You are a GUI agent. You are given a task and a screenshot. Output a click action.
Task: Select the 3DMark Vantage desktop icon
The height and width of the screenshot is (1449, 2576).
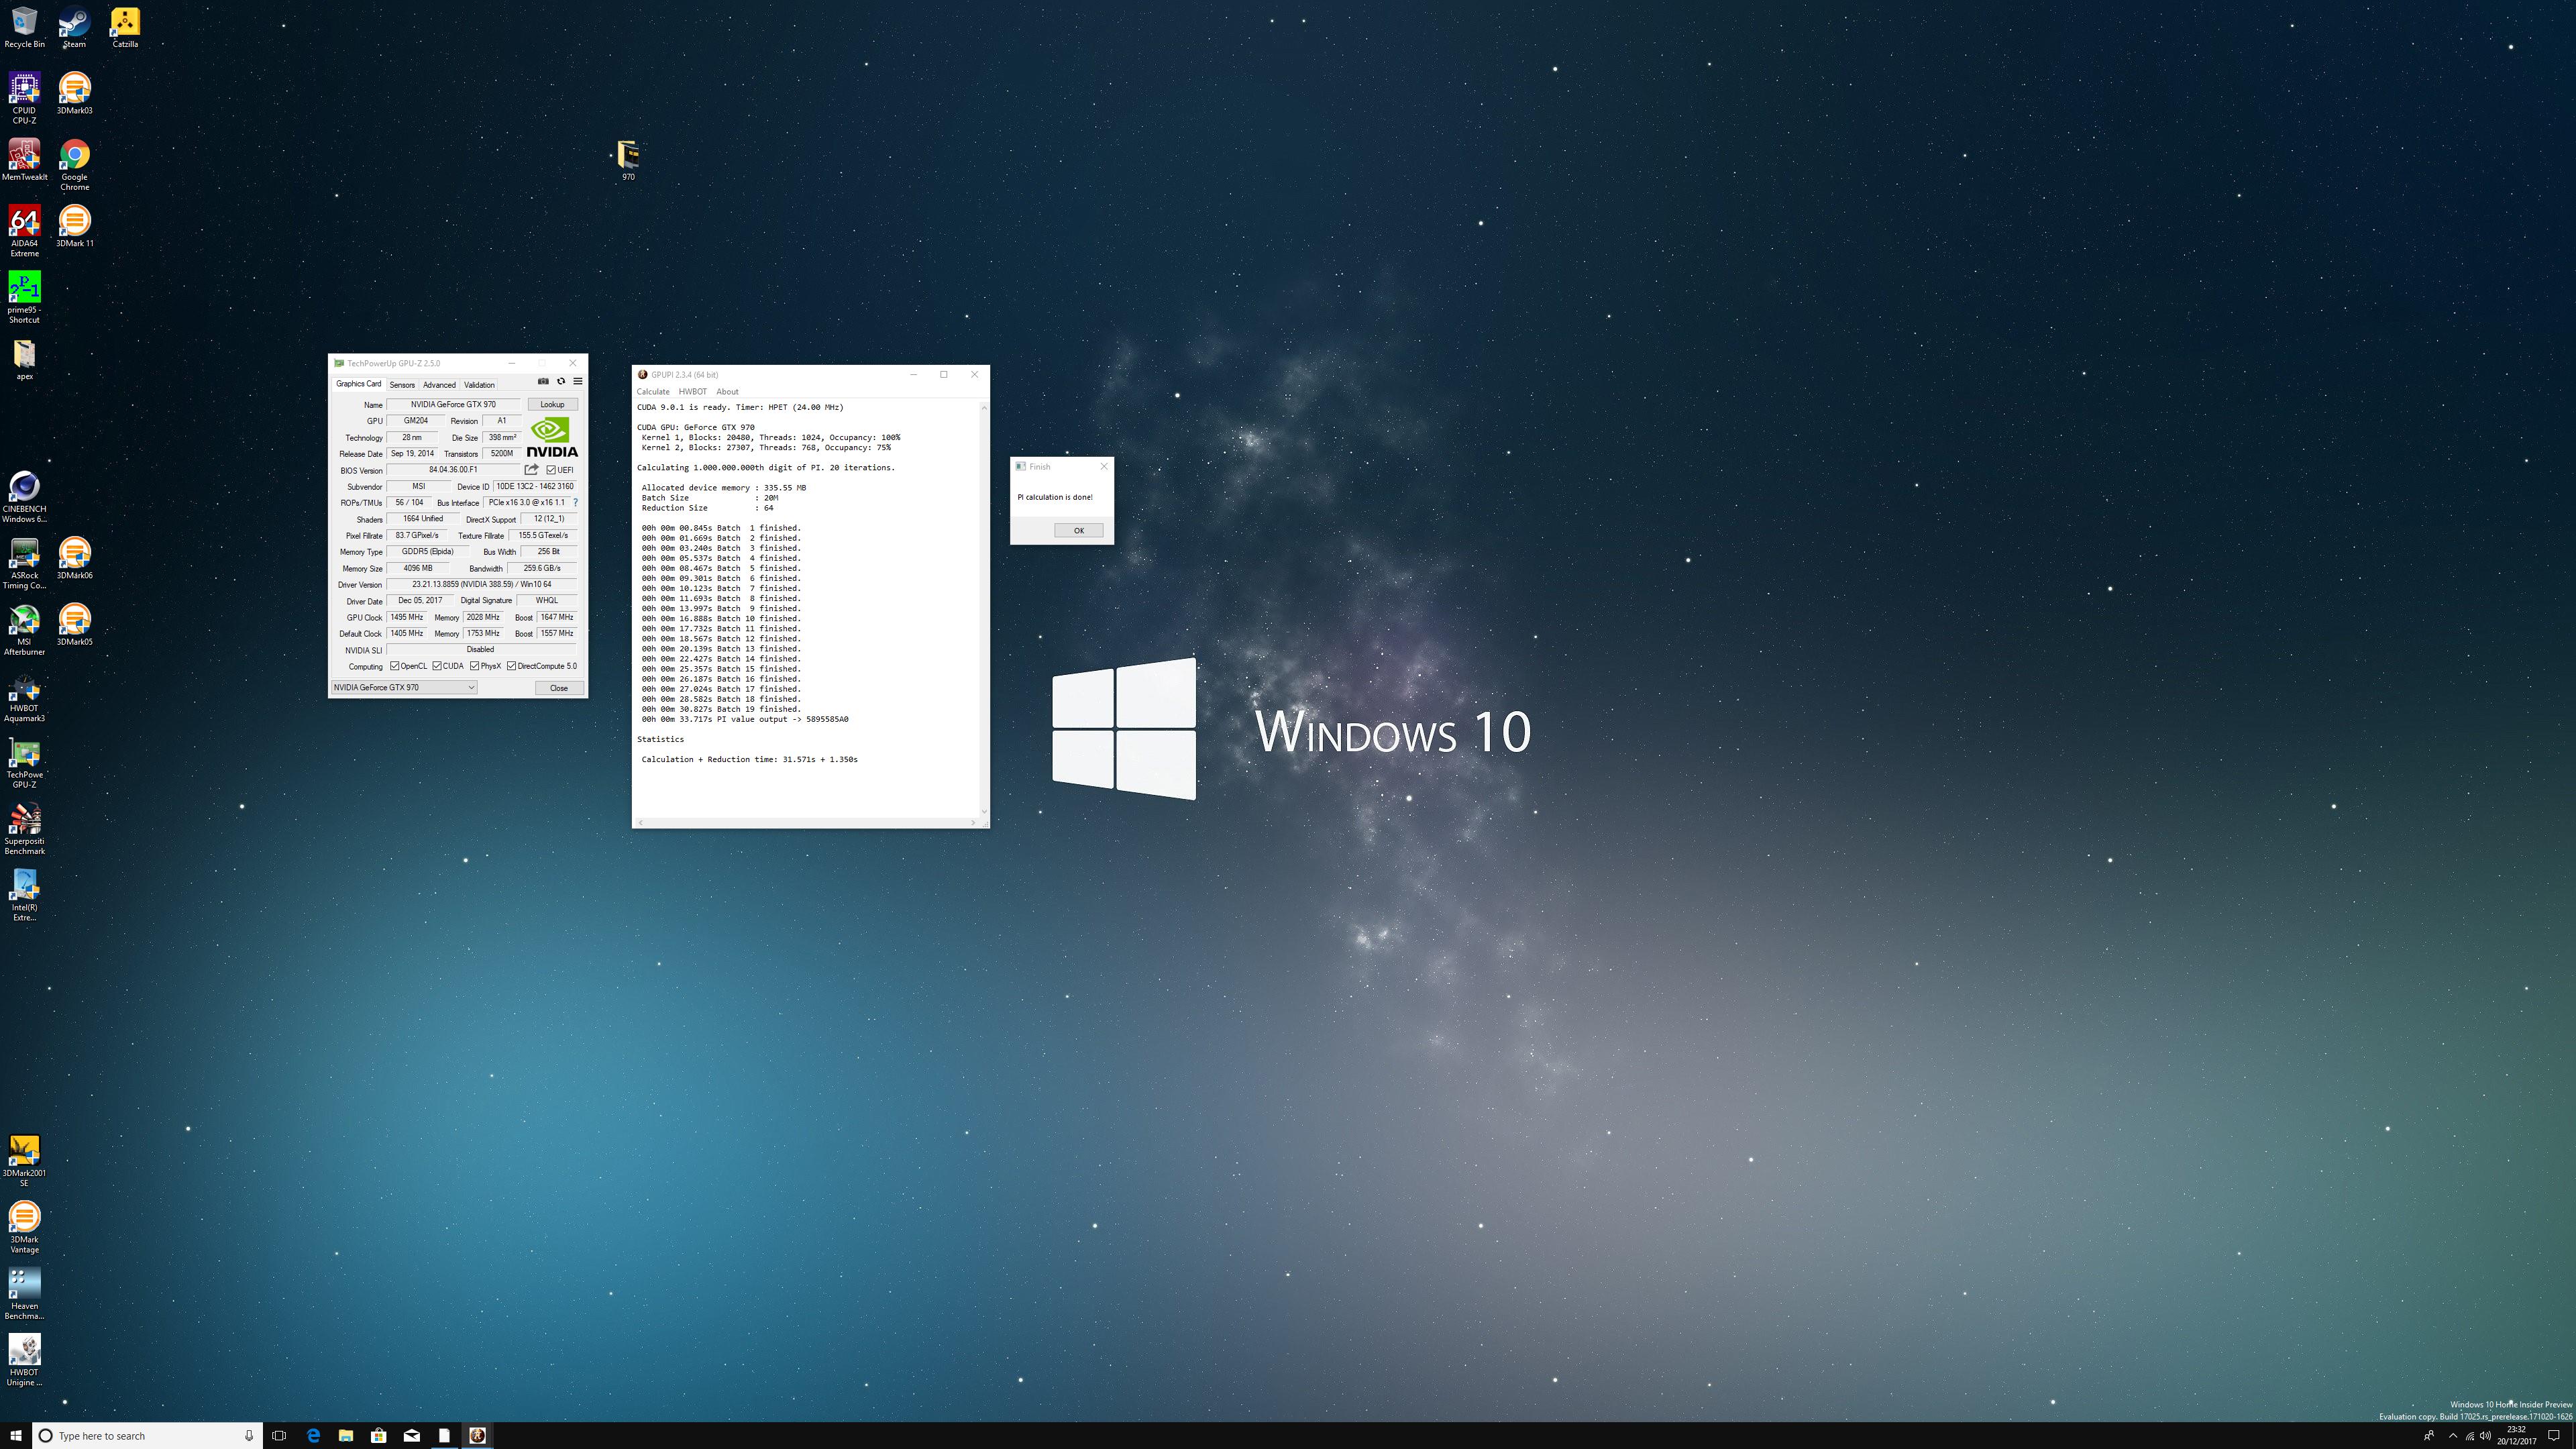(x=24, y=1227)
